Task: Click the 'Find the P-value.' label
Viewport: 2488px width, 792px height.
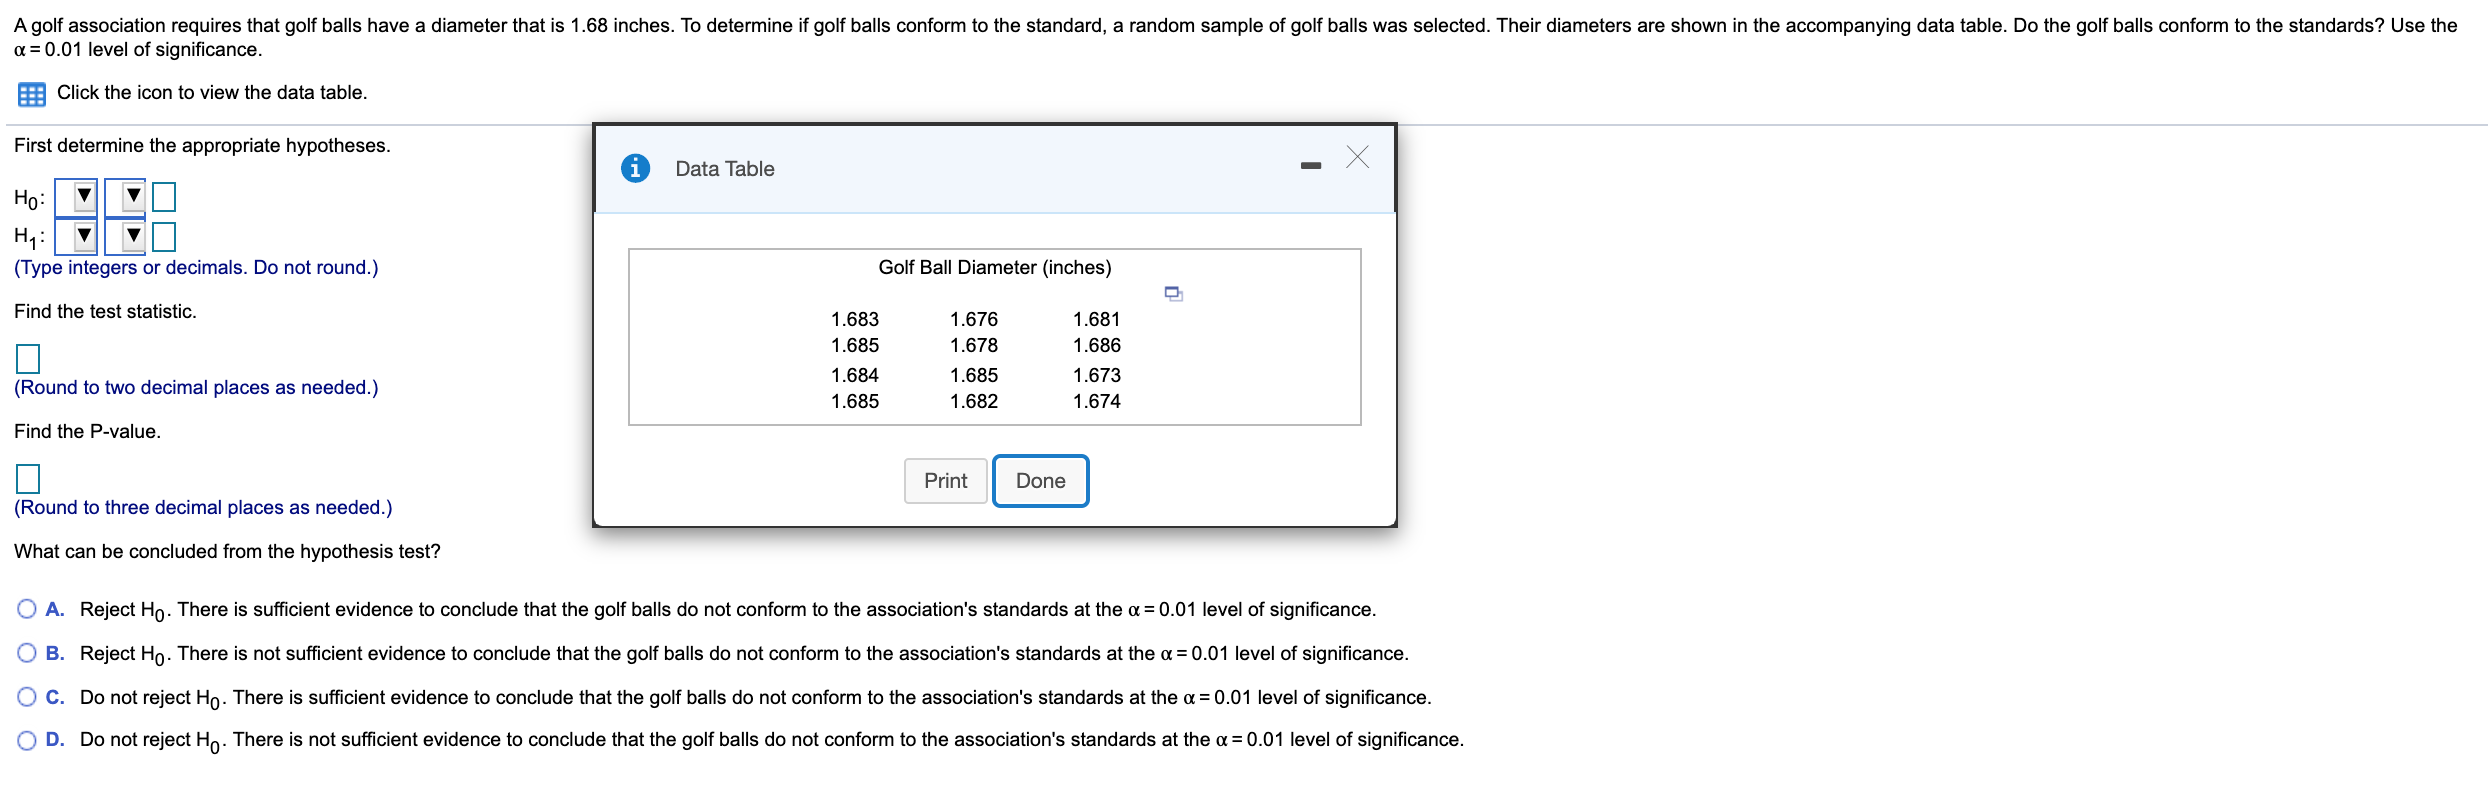Action: click(87, 431)
